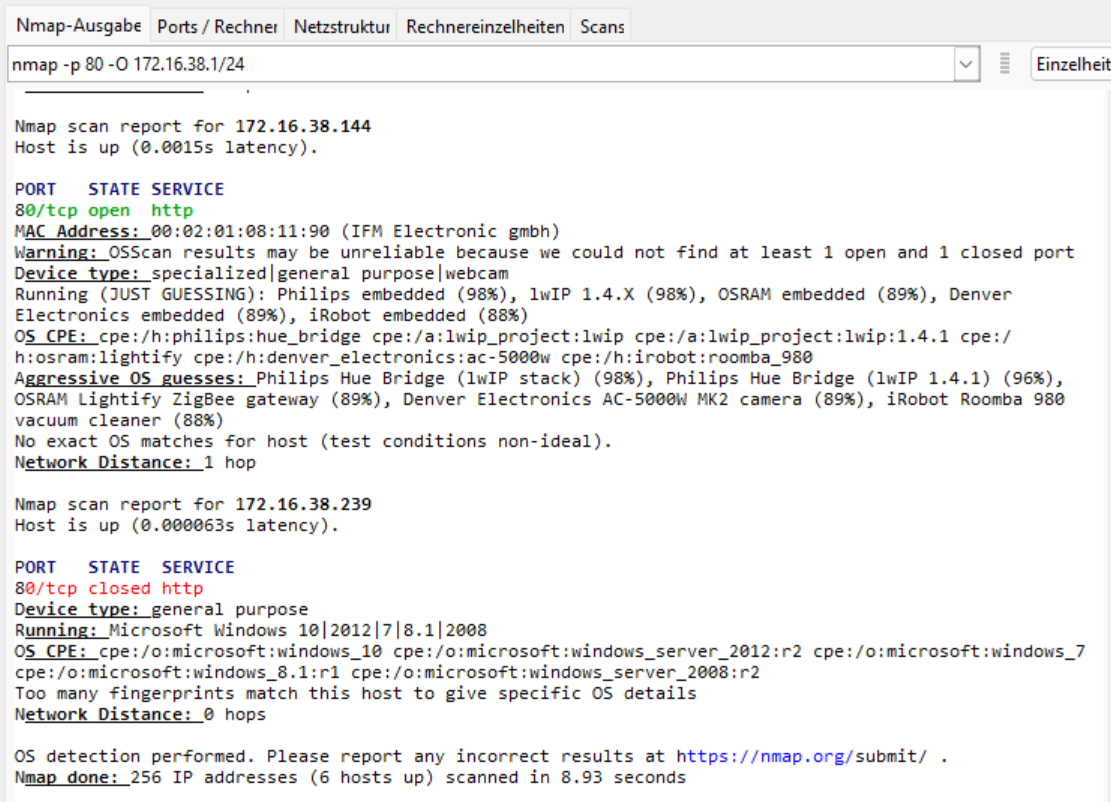Expand the scan command dropdown arrow

[x=966, y=65]
